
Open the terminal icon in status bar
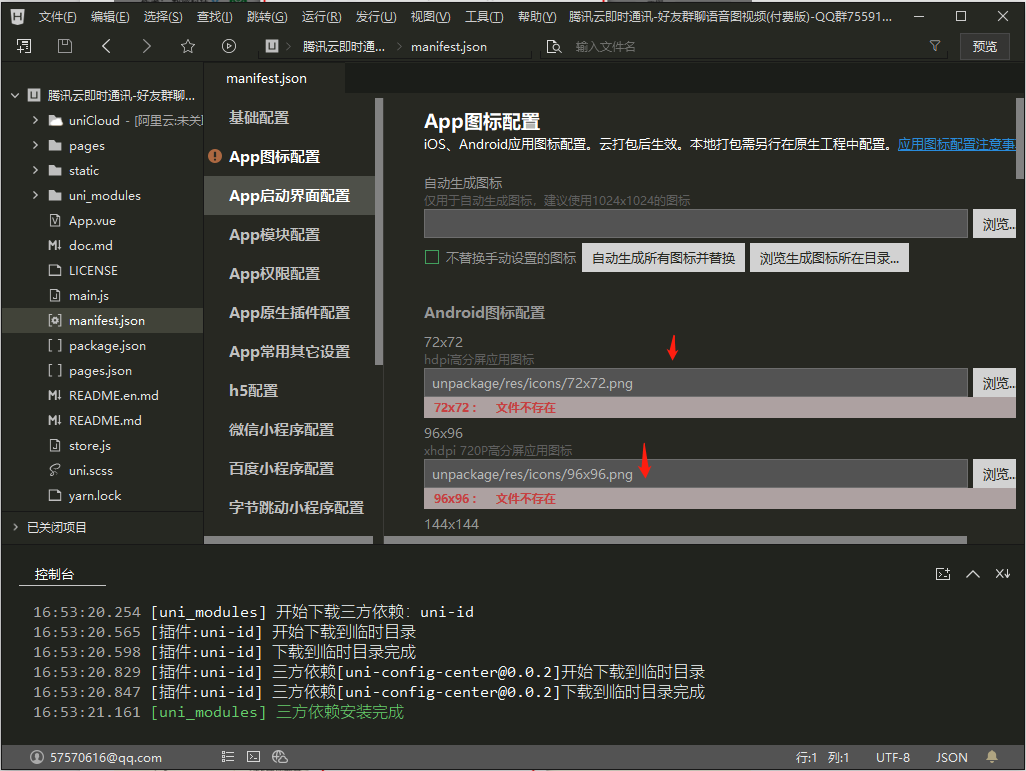tap(253, 757)
